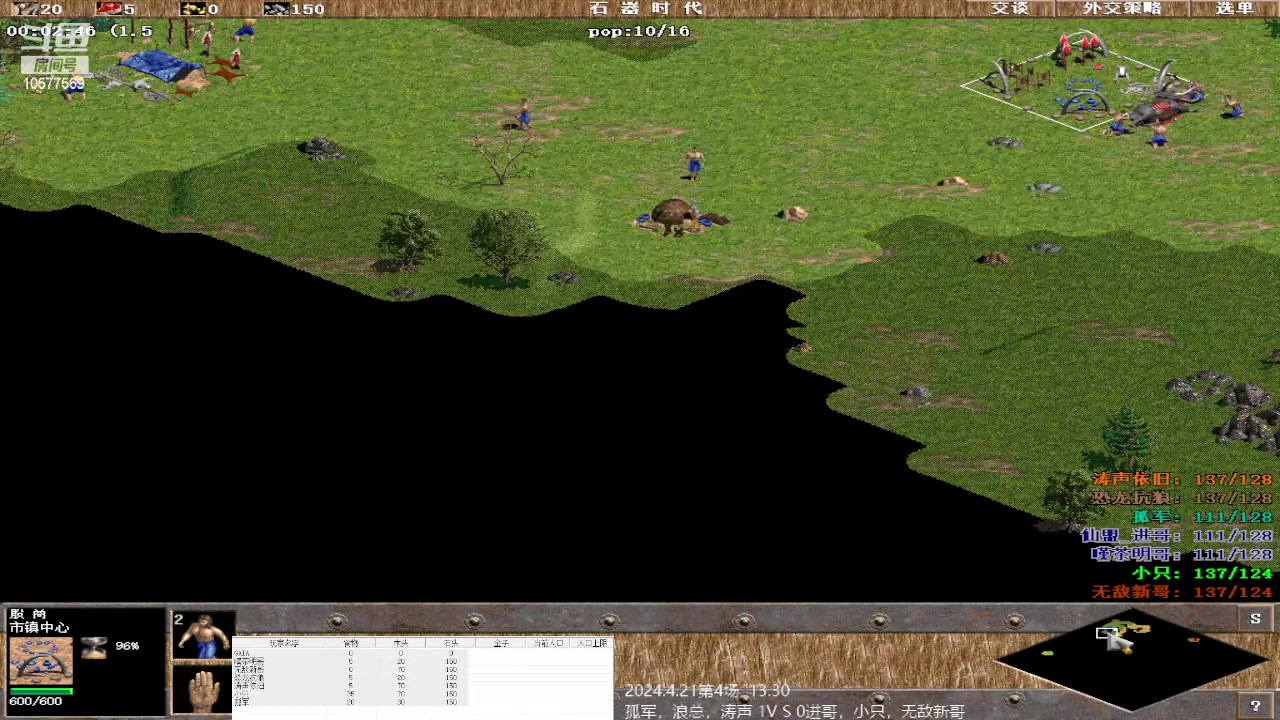Select the villager right of the town center
This screenshot has width=1280, height=720.
coord(1232,106)
